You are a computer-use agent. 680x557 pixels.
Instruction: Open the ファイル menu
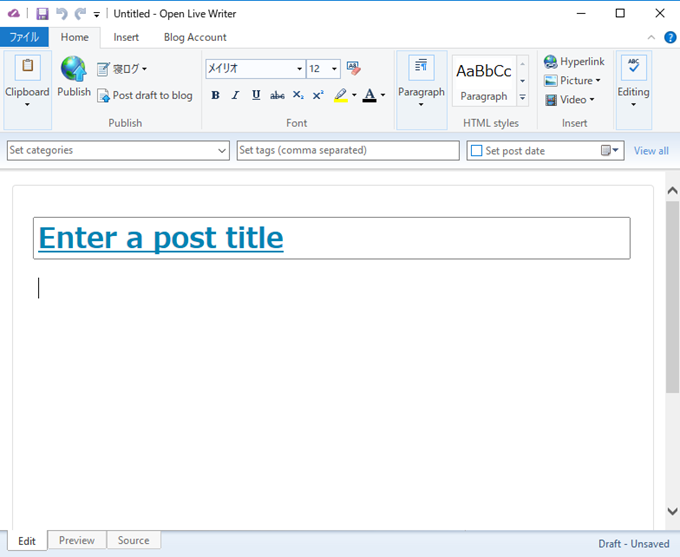pos(24,37)
